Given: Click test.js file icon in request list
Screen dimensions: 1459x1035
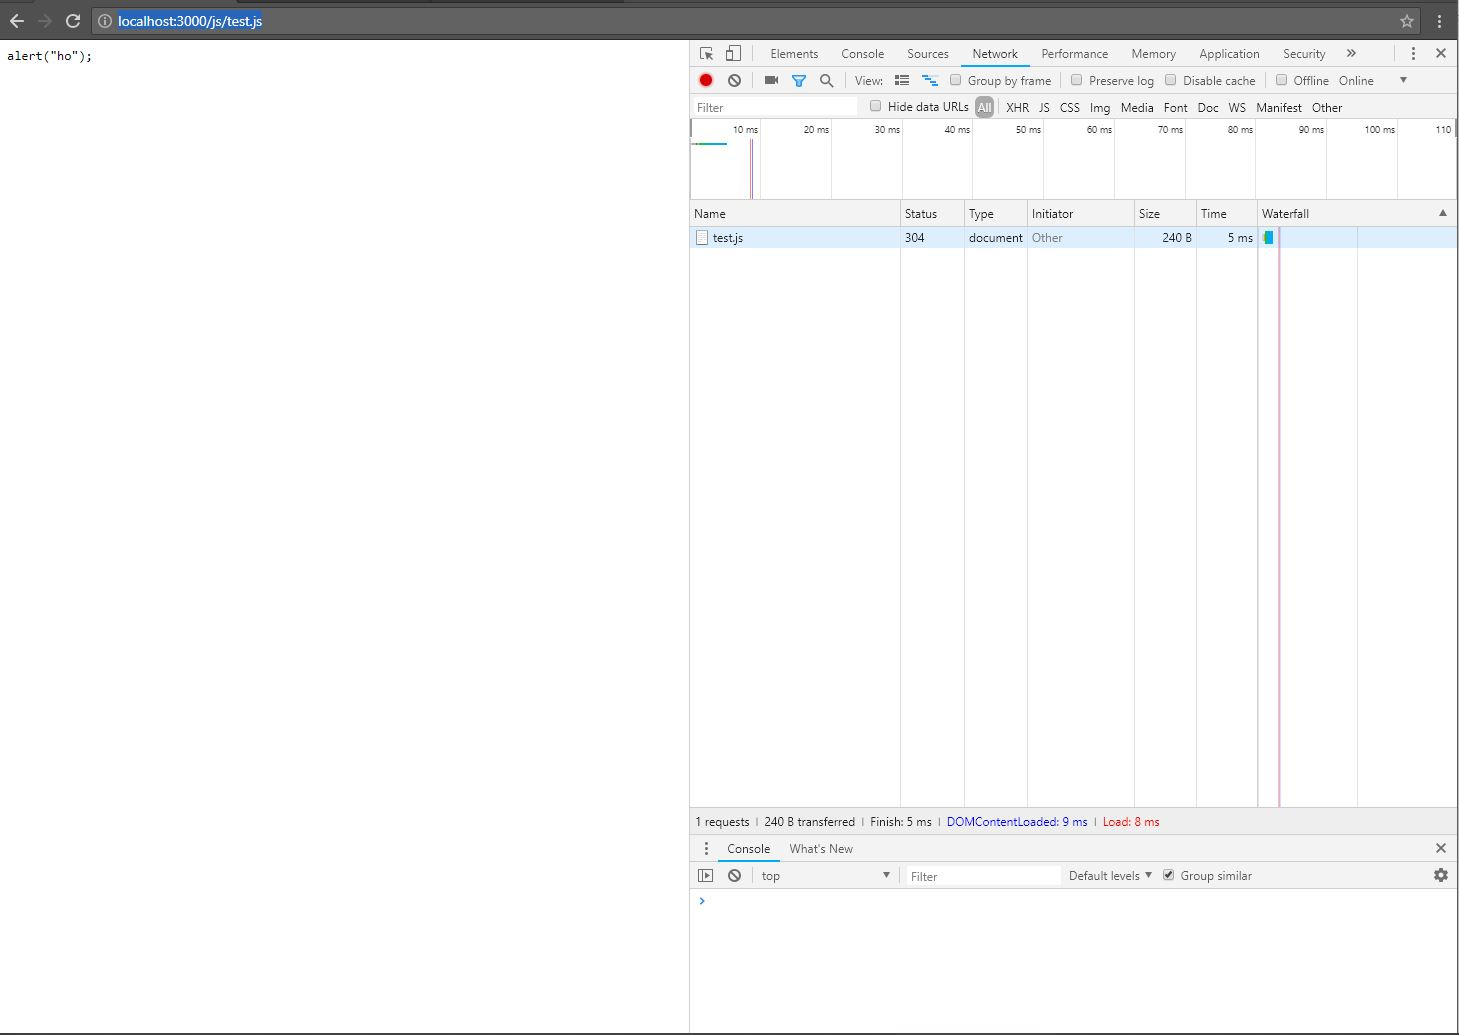Looking at the screenshot, I should [702, 238].
